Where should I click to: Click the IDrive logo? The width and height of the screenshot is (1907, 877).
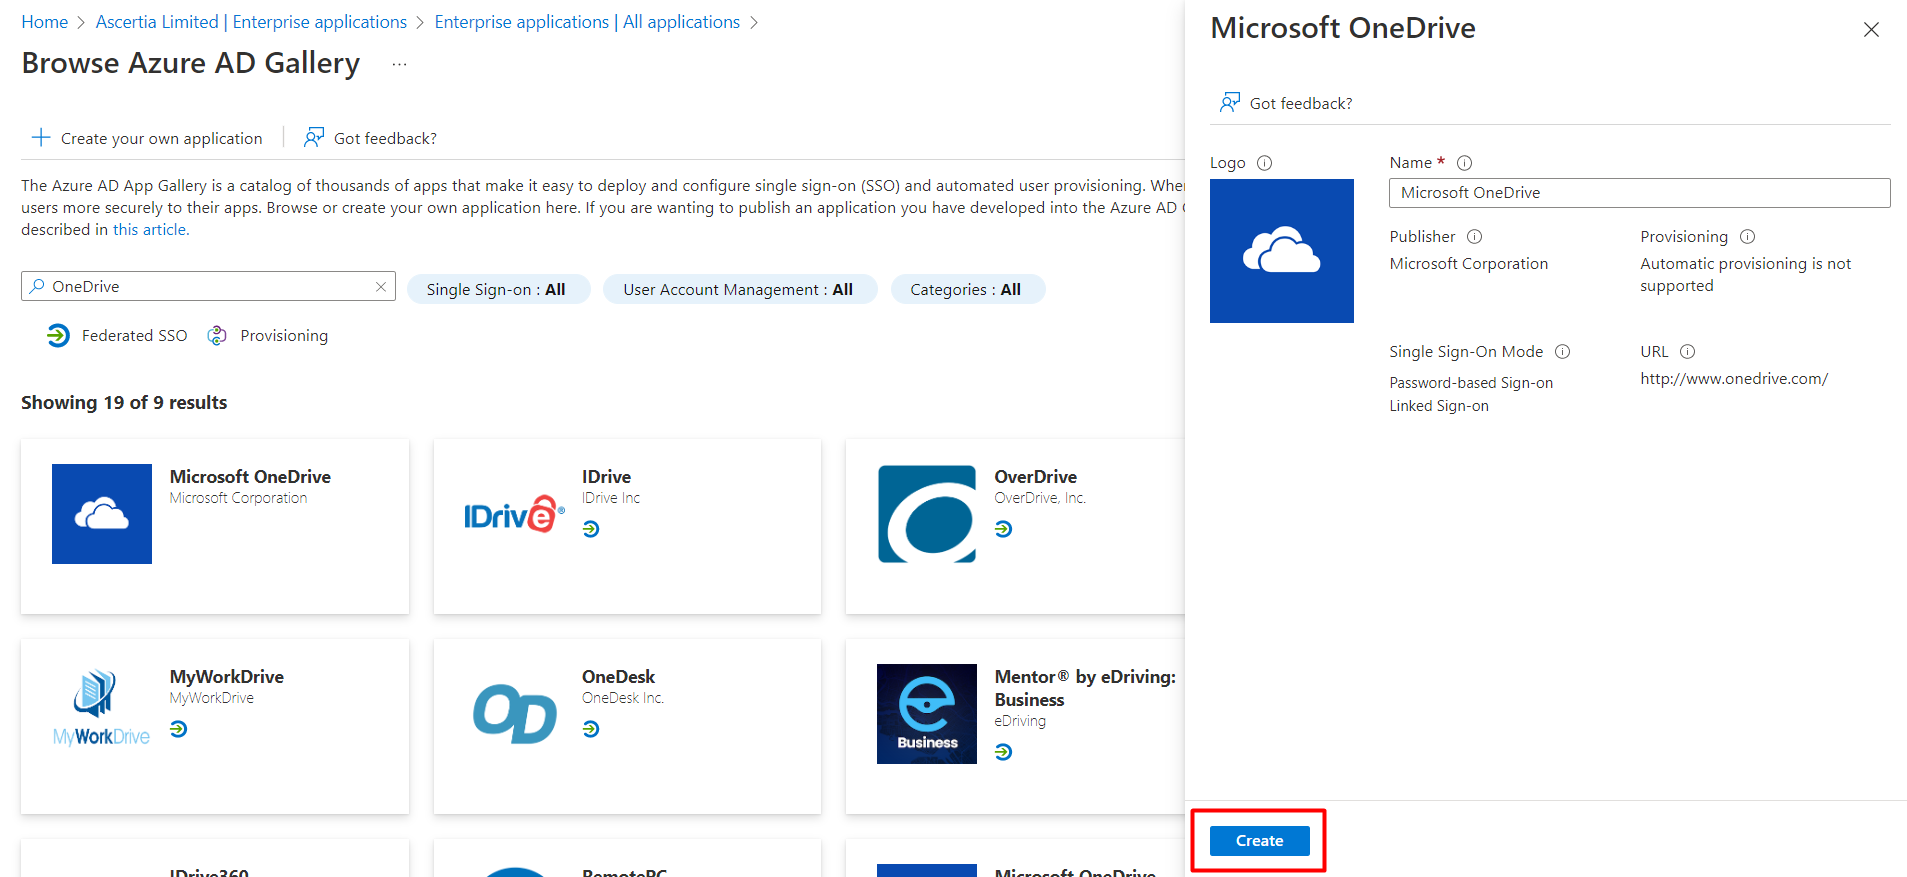pos(514,514)
